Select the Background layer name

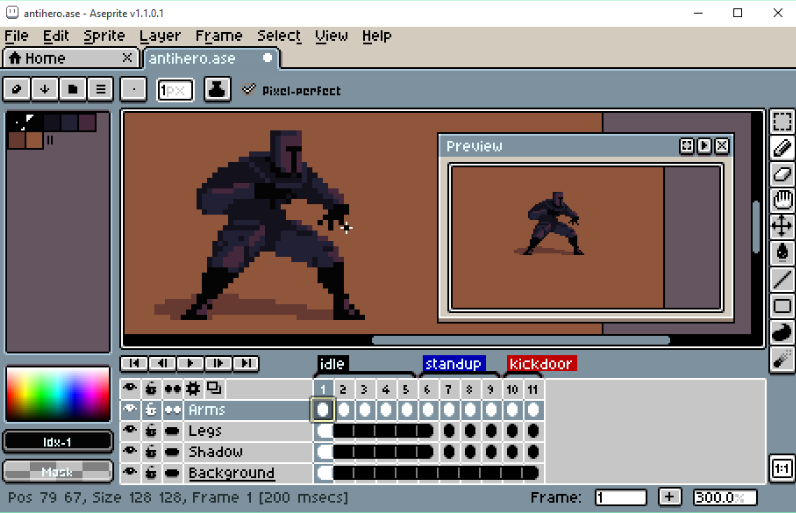tap(231, 472)
